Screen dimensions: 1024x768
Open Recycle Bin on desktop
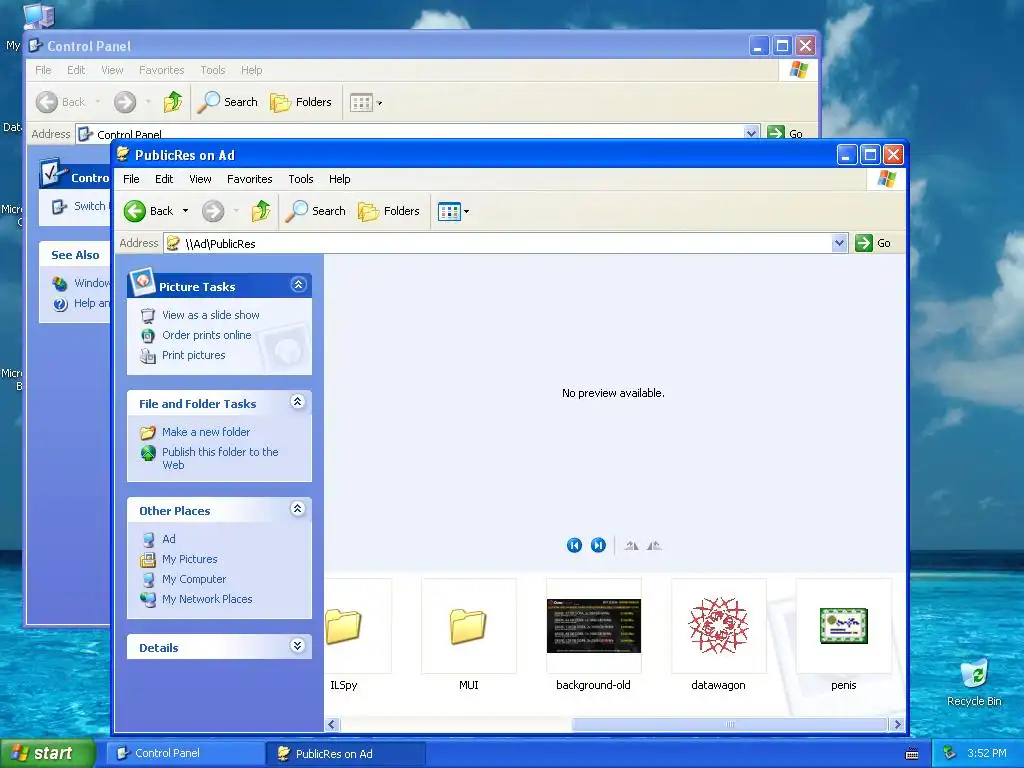coord(974,682)
